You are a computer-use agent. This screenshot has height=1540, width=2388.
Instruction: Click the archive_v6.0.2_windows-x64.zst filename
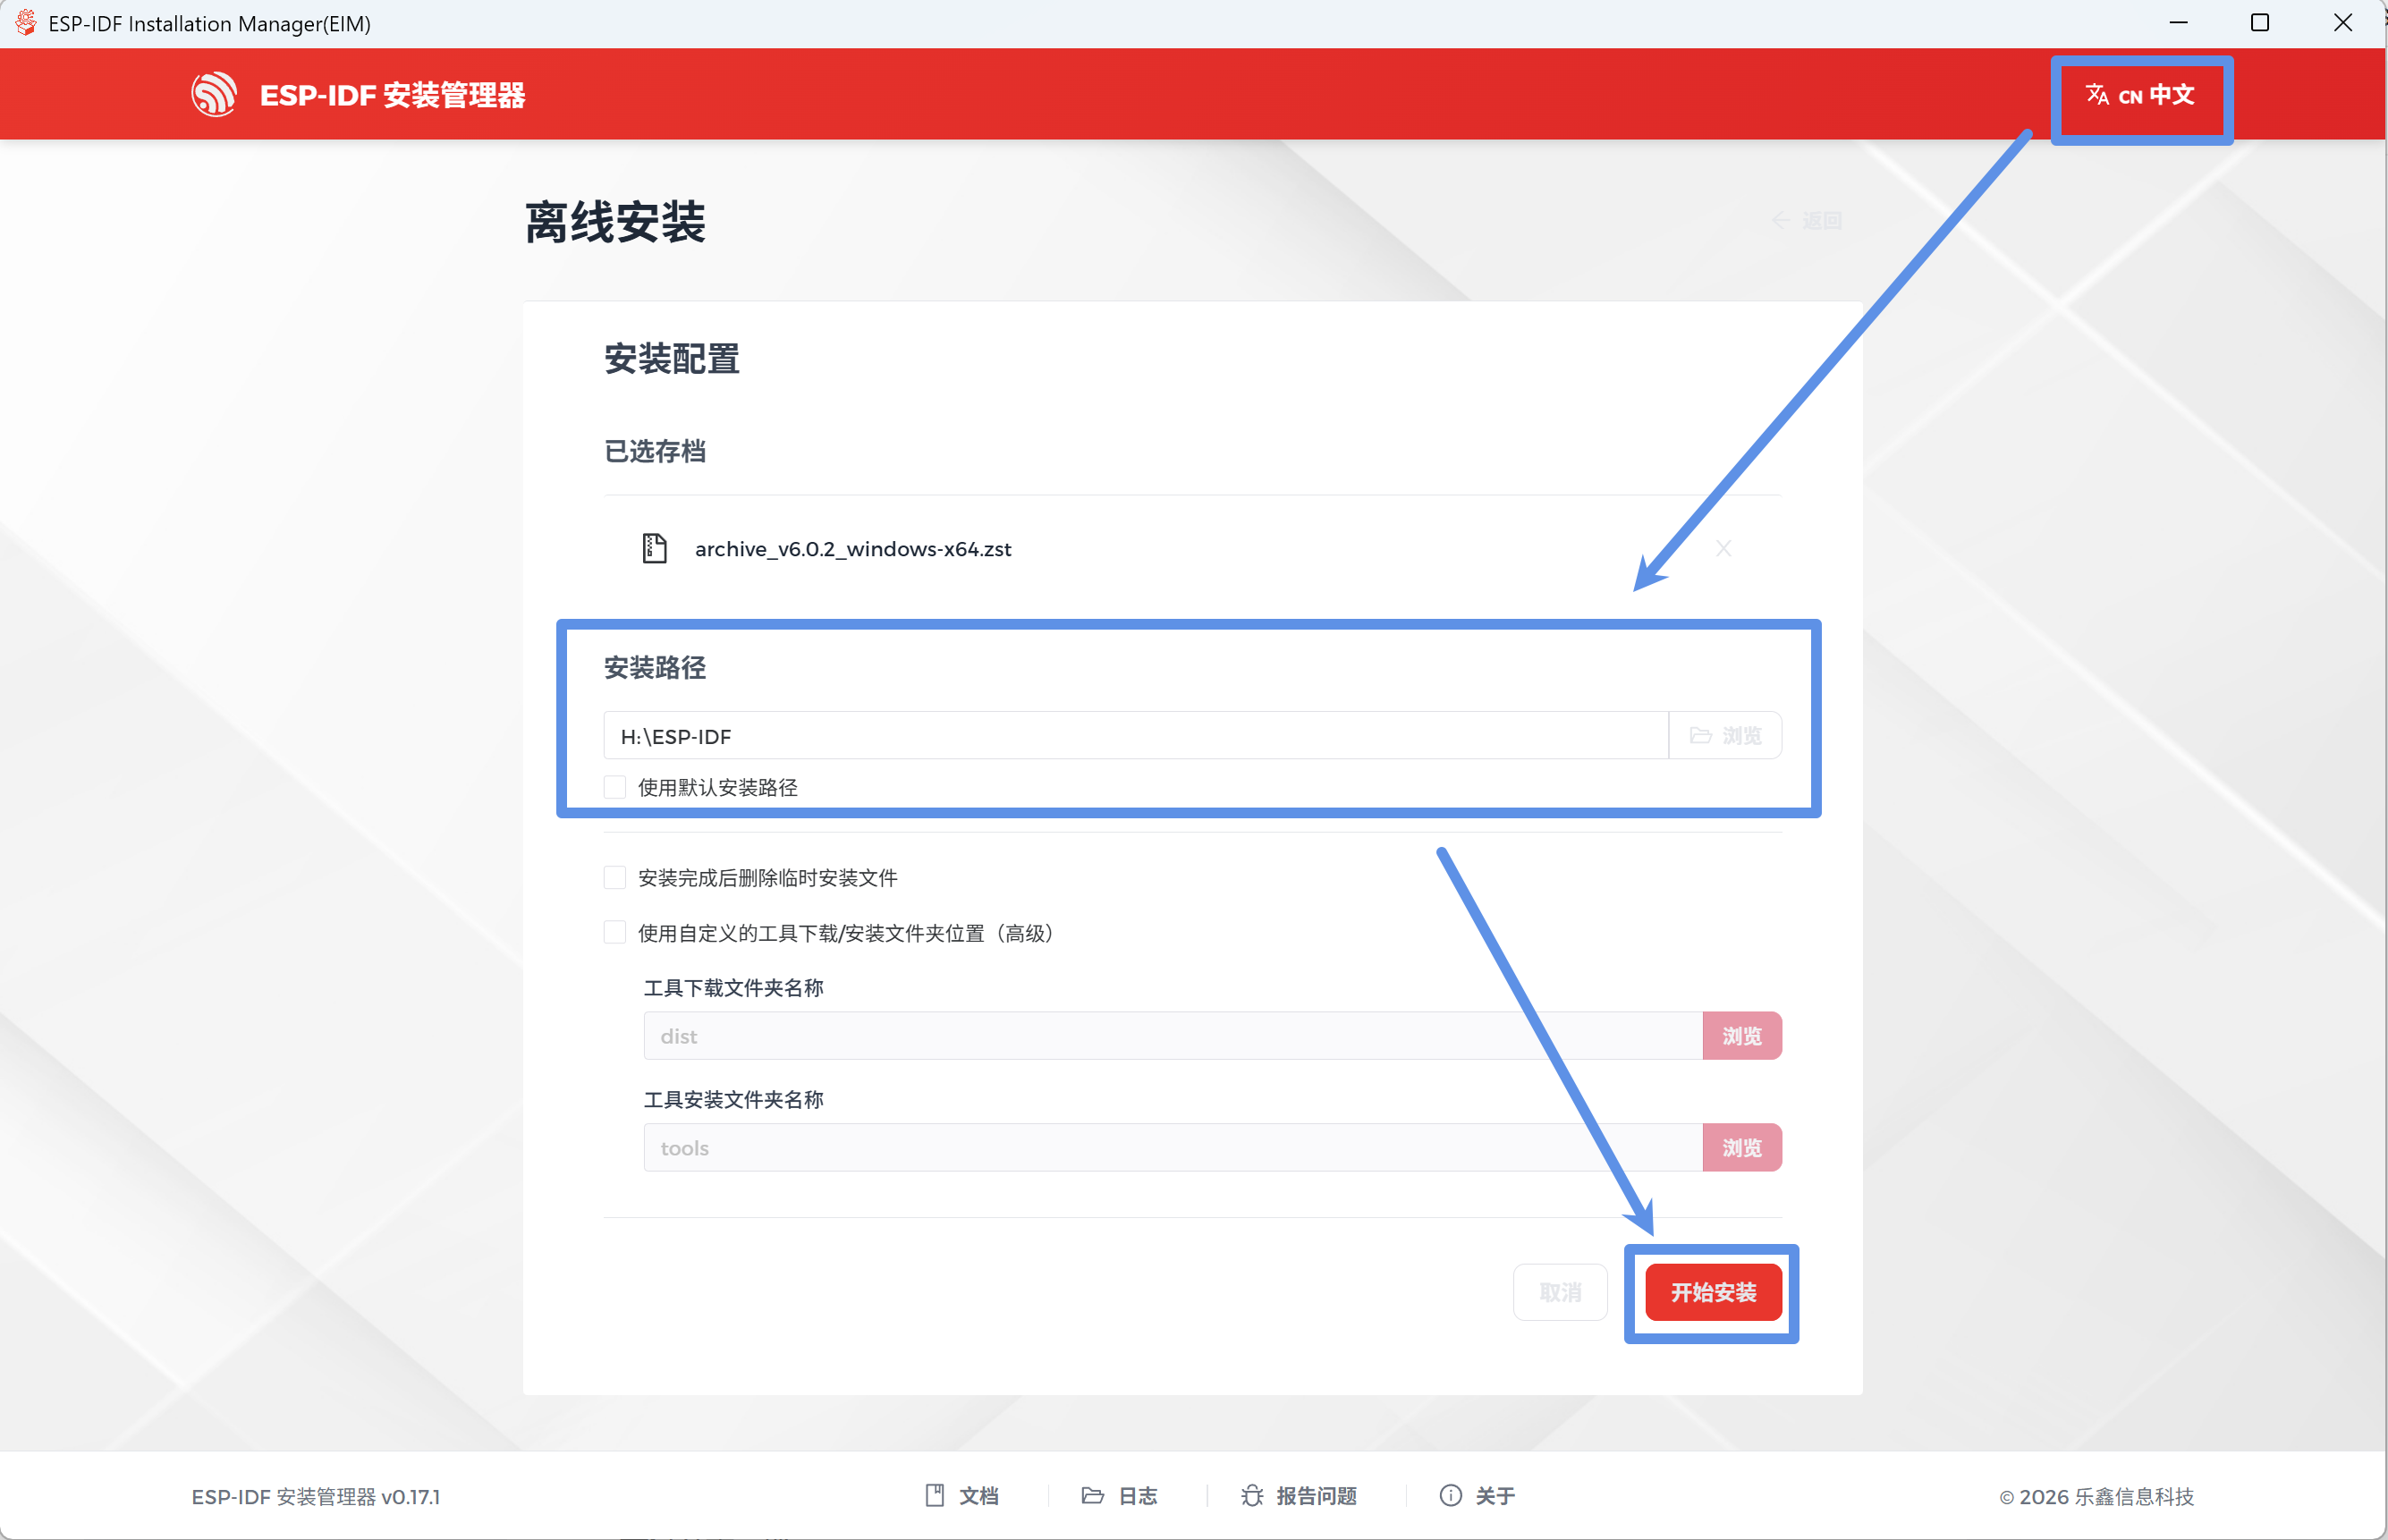[853, 549]
